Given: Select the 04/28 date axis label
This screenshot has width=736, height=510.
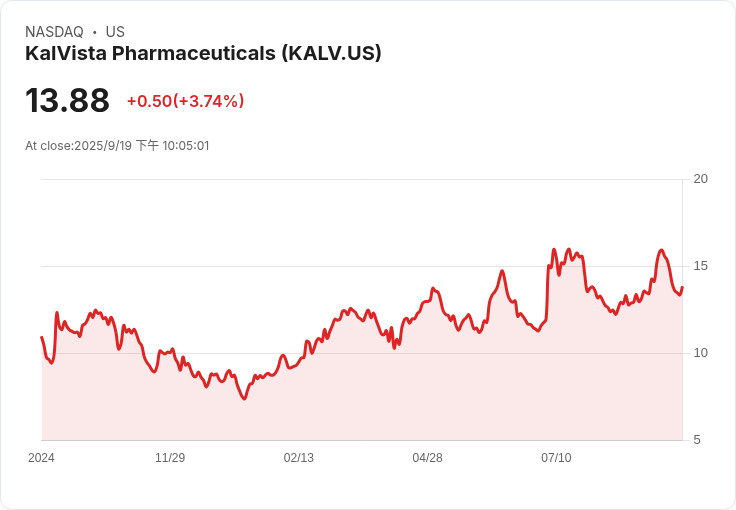Looking at the screenshot, I should click(x=427, y=458).
